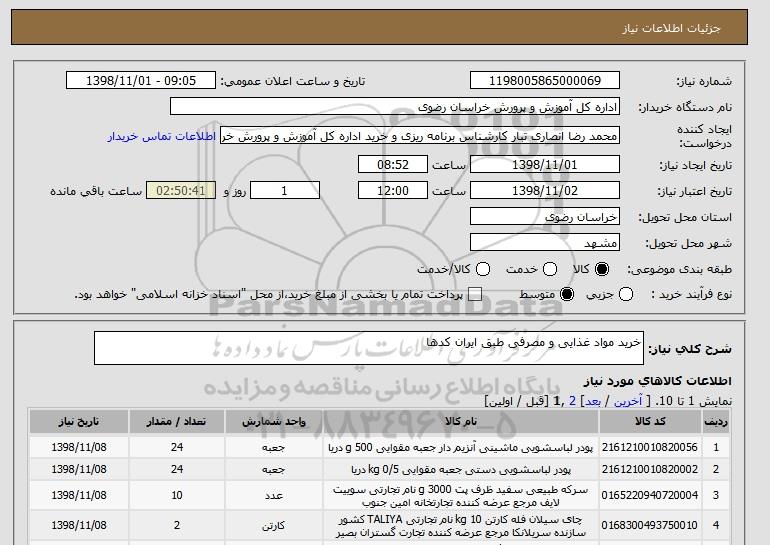Click product code 0168300493750010

pos(650,525)
